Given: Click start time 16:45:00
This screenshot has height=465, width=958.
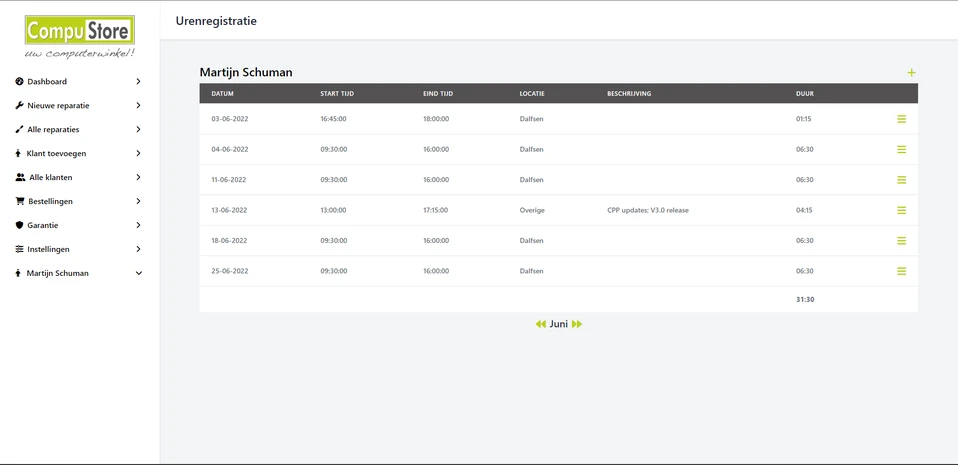Looking at the screenshot, I should click(x=334, y=119).
